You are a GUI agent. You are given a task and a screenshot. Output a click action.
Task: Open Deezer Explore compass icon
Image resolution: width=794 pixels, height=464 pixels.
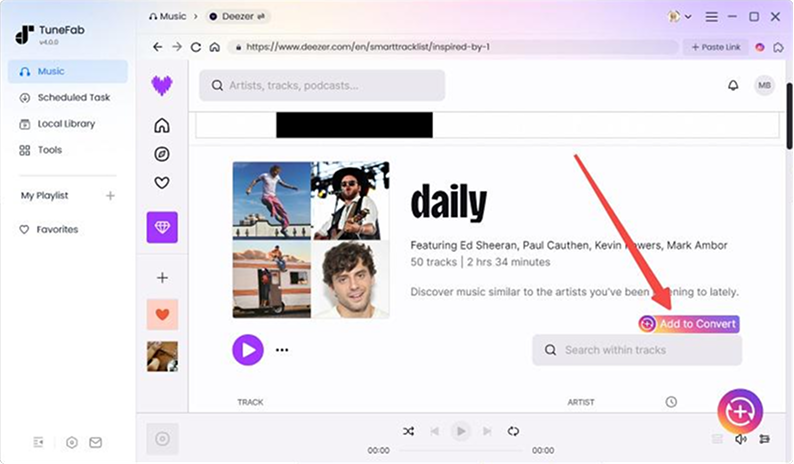(162, 154)
